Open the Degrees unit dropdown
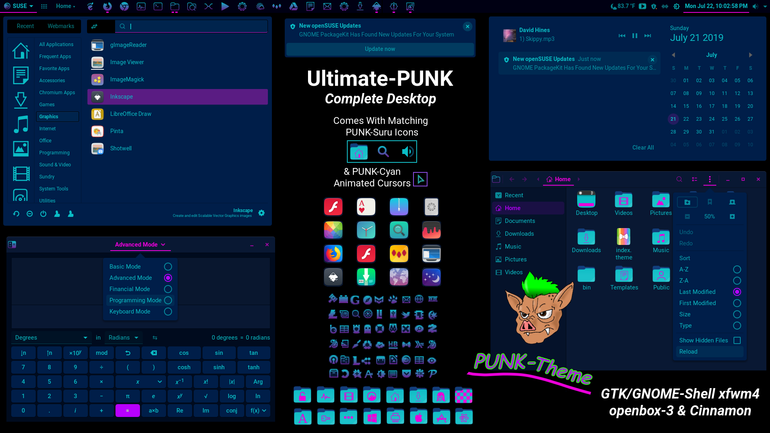The image size is (770, 433). [51, 338]
